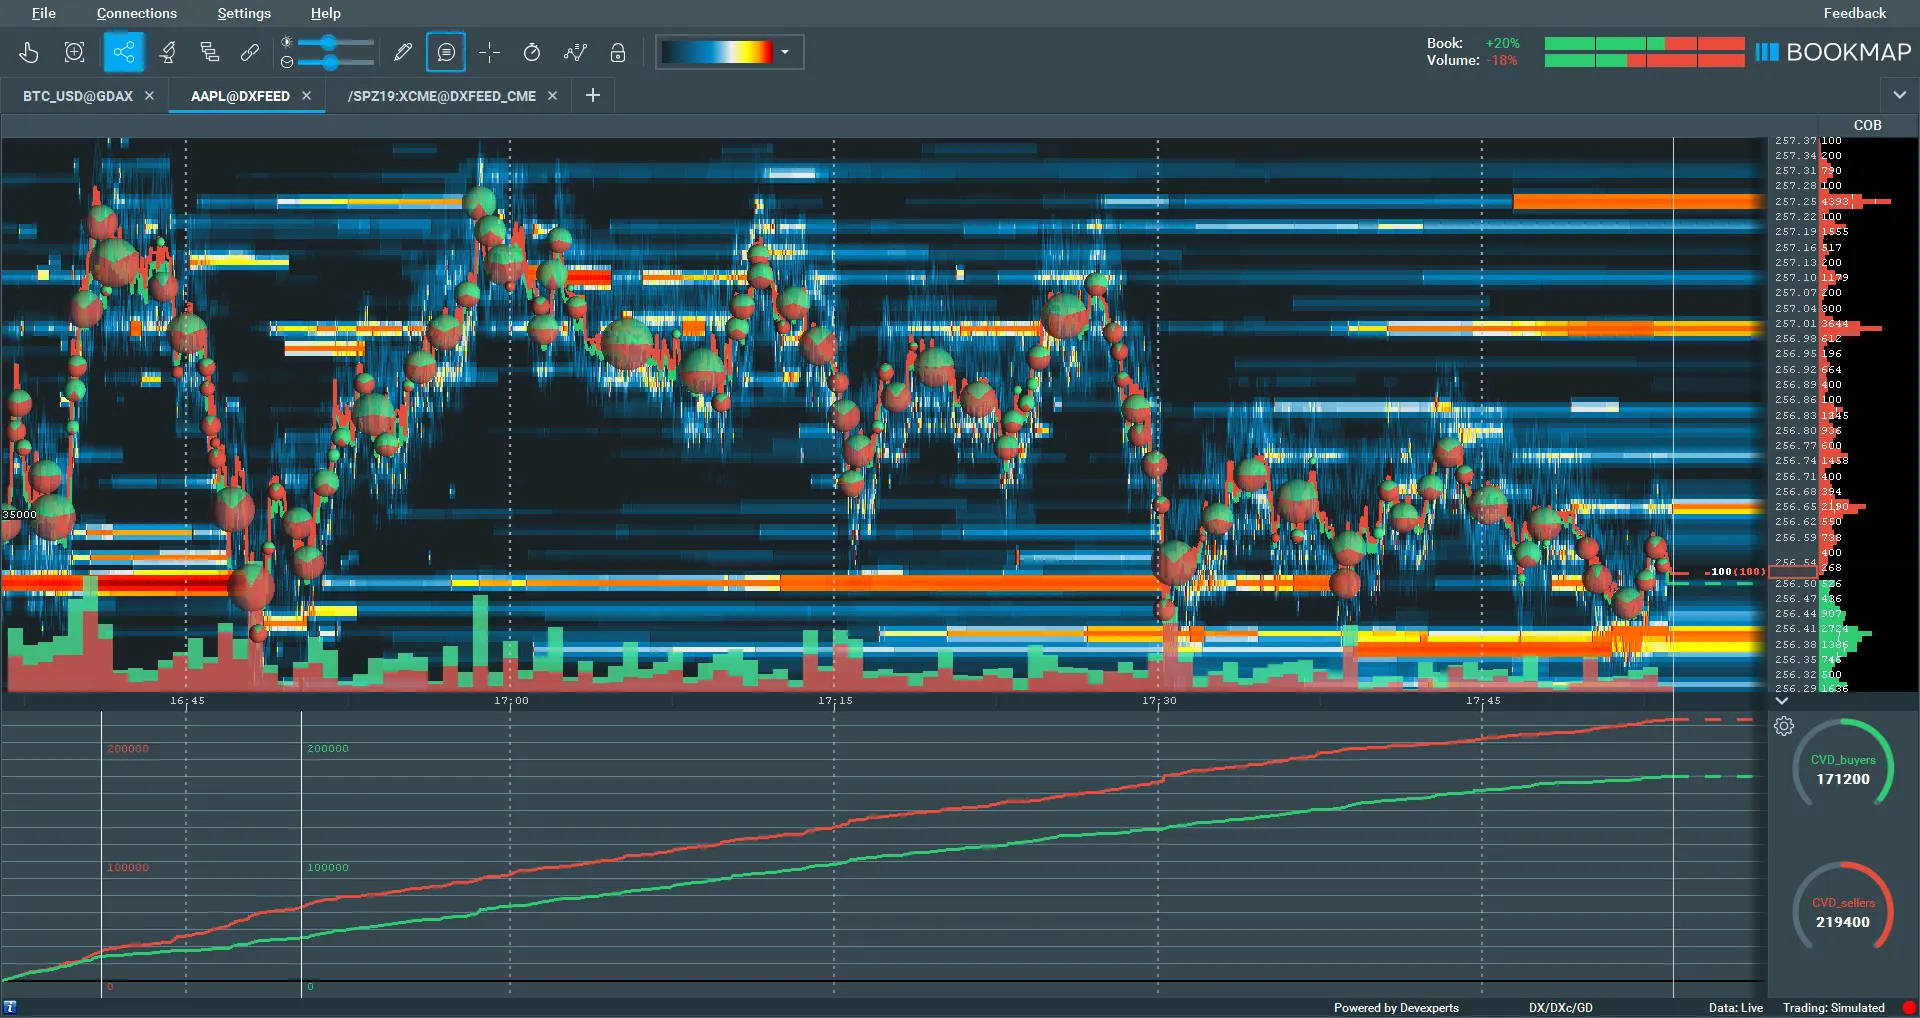Toggle the speech bubble notes button
Screen dimensions: 1920x1018
tap(446, 52)
